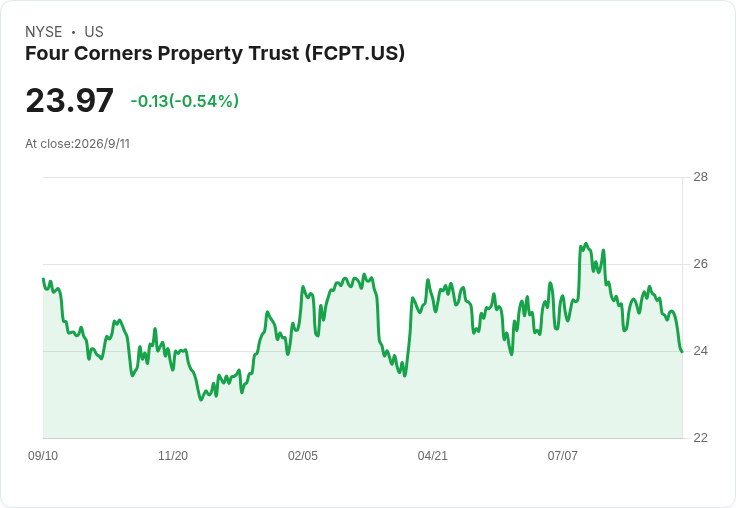Select the US market label

94,32
